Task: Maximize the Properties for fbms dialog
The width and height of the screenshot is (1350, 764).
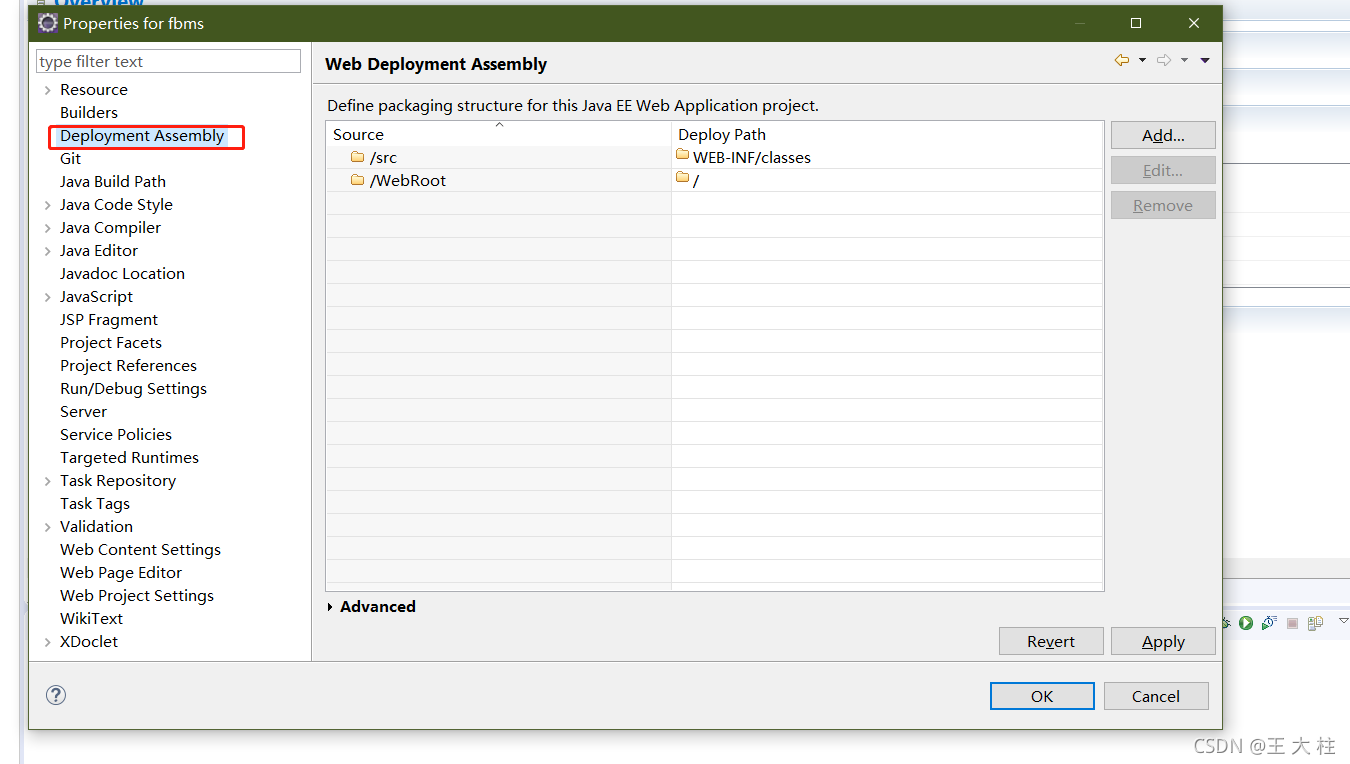Action: pos(1136,23)
